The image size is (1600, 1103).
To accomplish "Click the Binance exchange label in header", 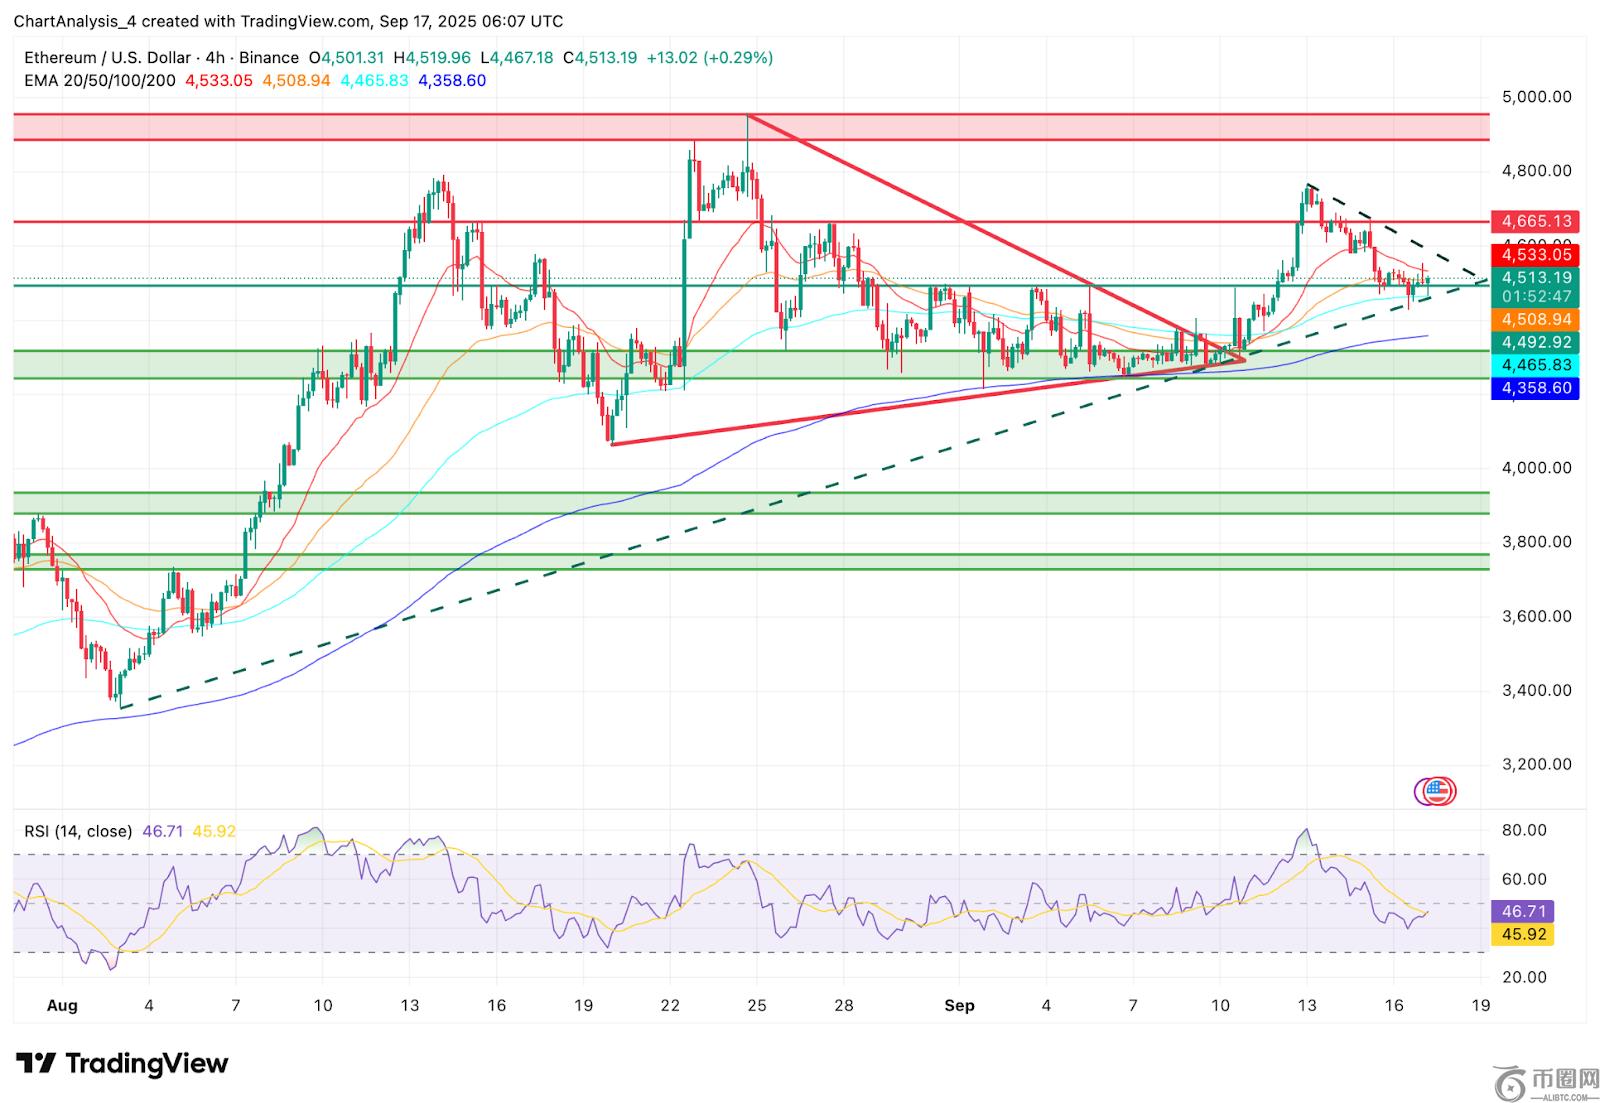I will [x=268, y=58].
